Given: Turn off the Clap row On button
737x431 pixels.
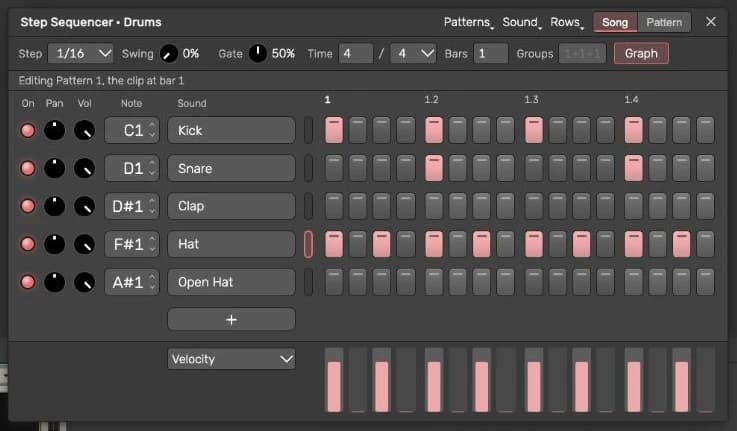Looking at the screenshot, I should point(28,206).
